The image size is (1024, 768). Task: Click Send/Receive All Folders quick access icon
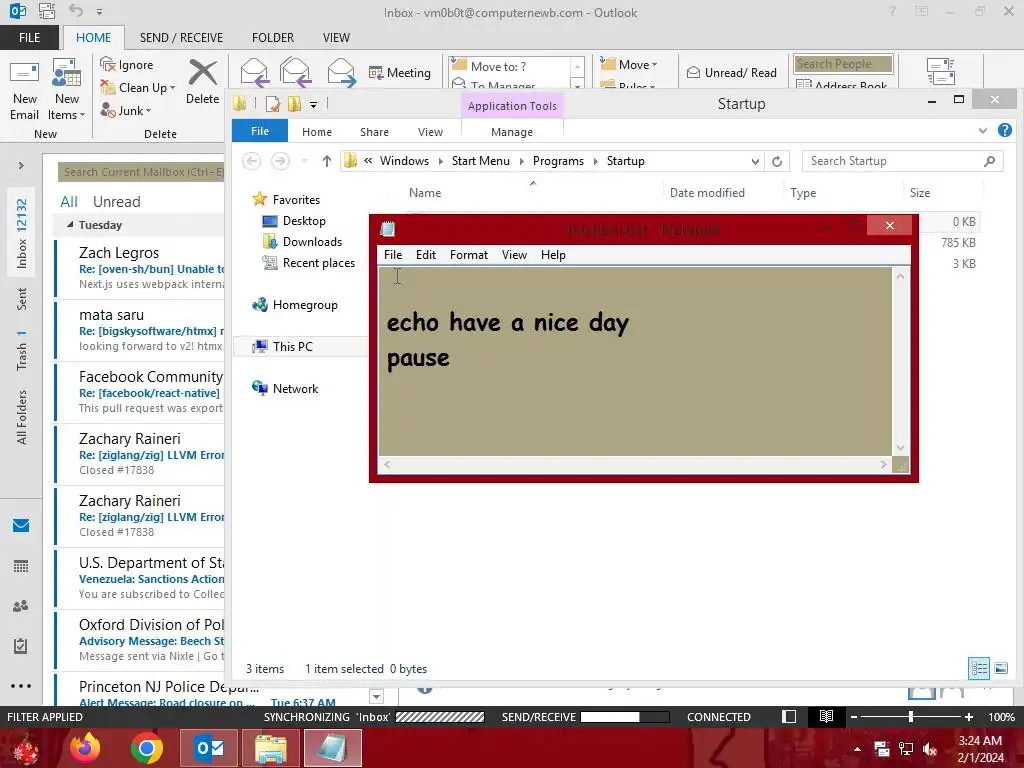(x=47, y=10)
